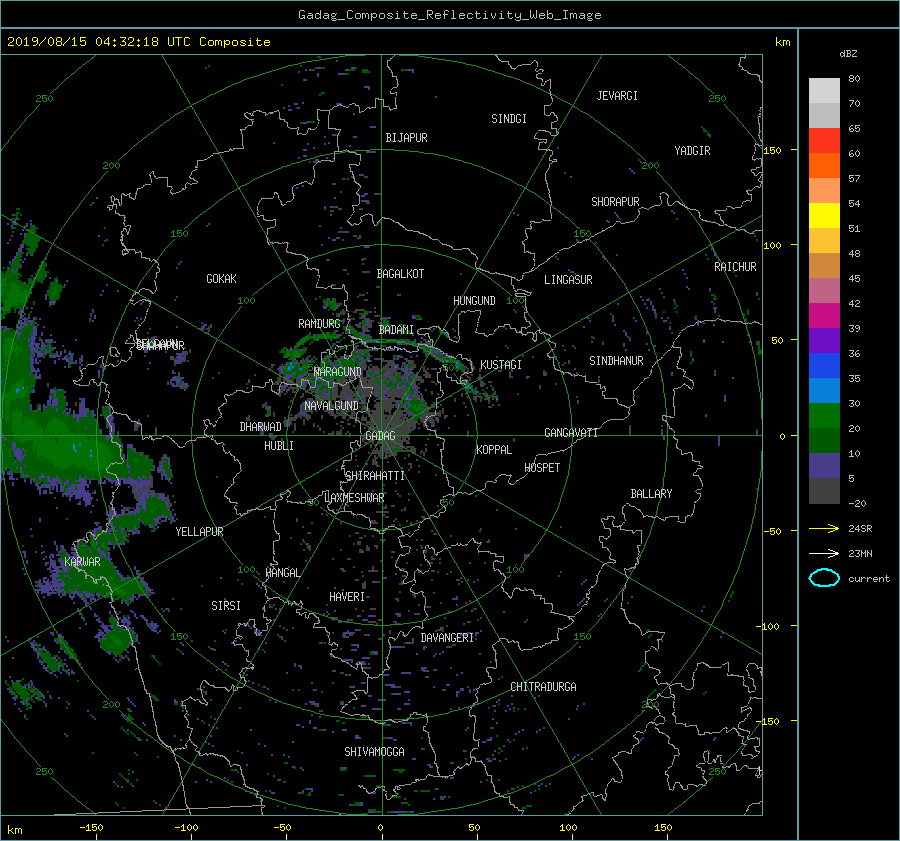Click the HAVERI city label
Screen dimensions: 900x841
[x=347, y=597]
